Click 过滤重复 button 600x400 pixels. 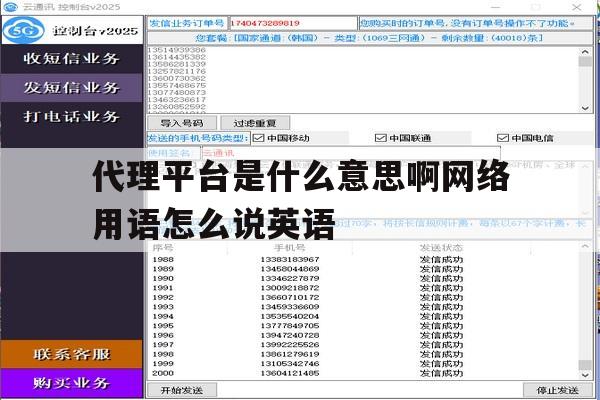(255, 123)
